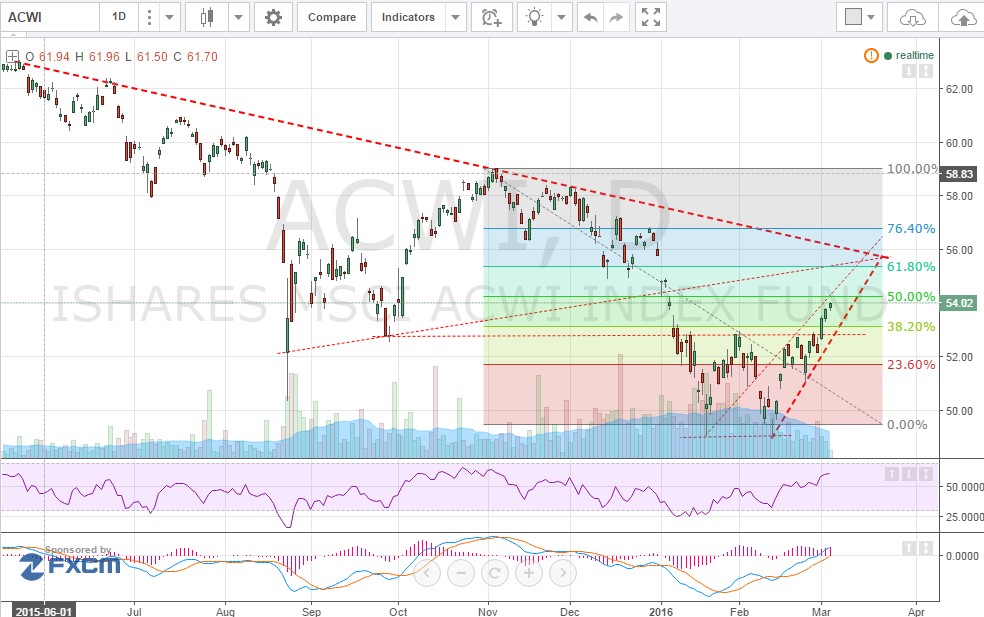
Task: Click the green realtime status indicator
Action: pyautogui.click(x=909, y=55)
